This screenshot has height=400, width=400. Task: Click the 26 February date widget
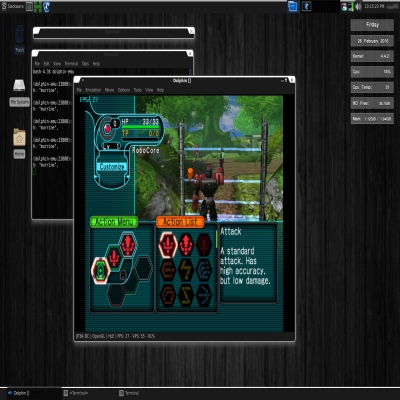point(372,41)
